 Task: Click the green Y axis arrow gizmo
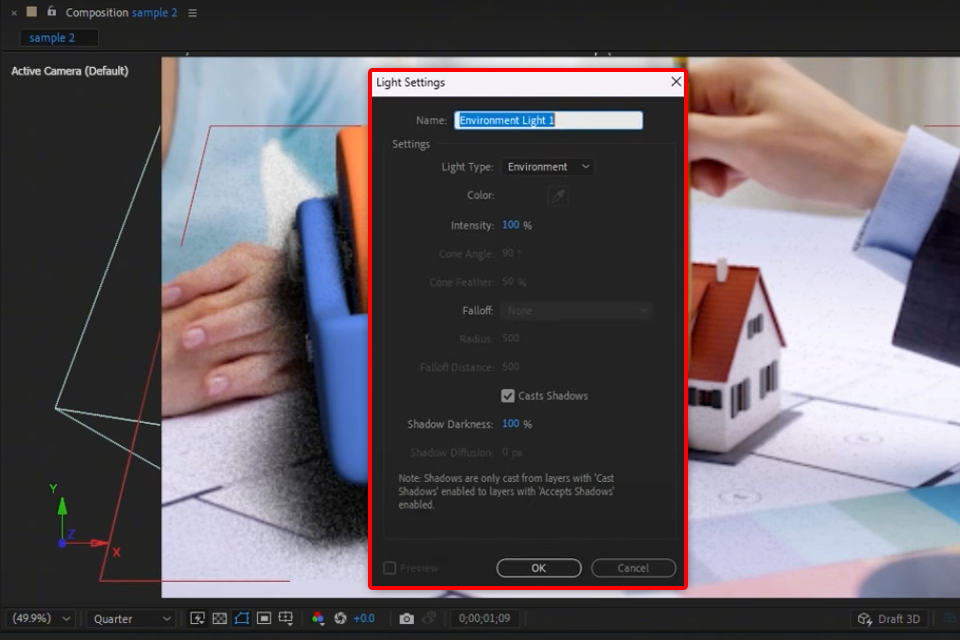62,506
